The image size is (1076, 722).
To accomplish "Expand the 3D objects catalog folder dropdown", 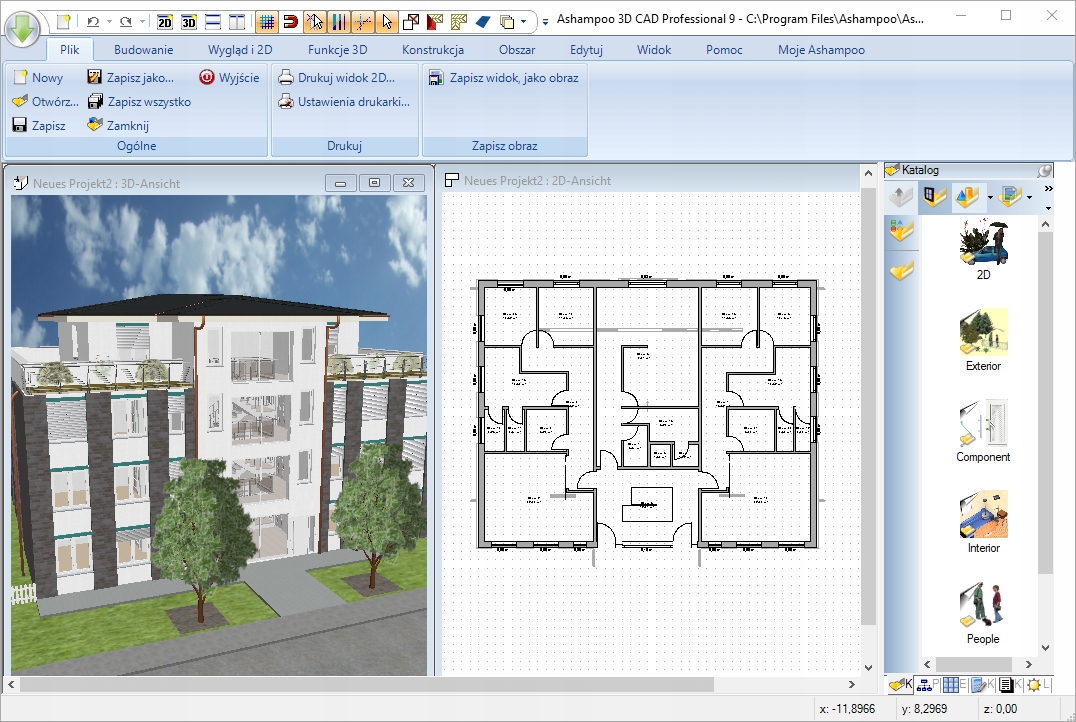I will tap(990, 198).
